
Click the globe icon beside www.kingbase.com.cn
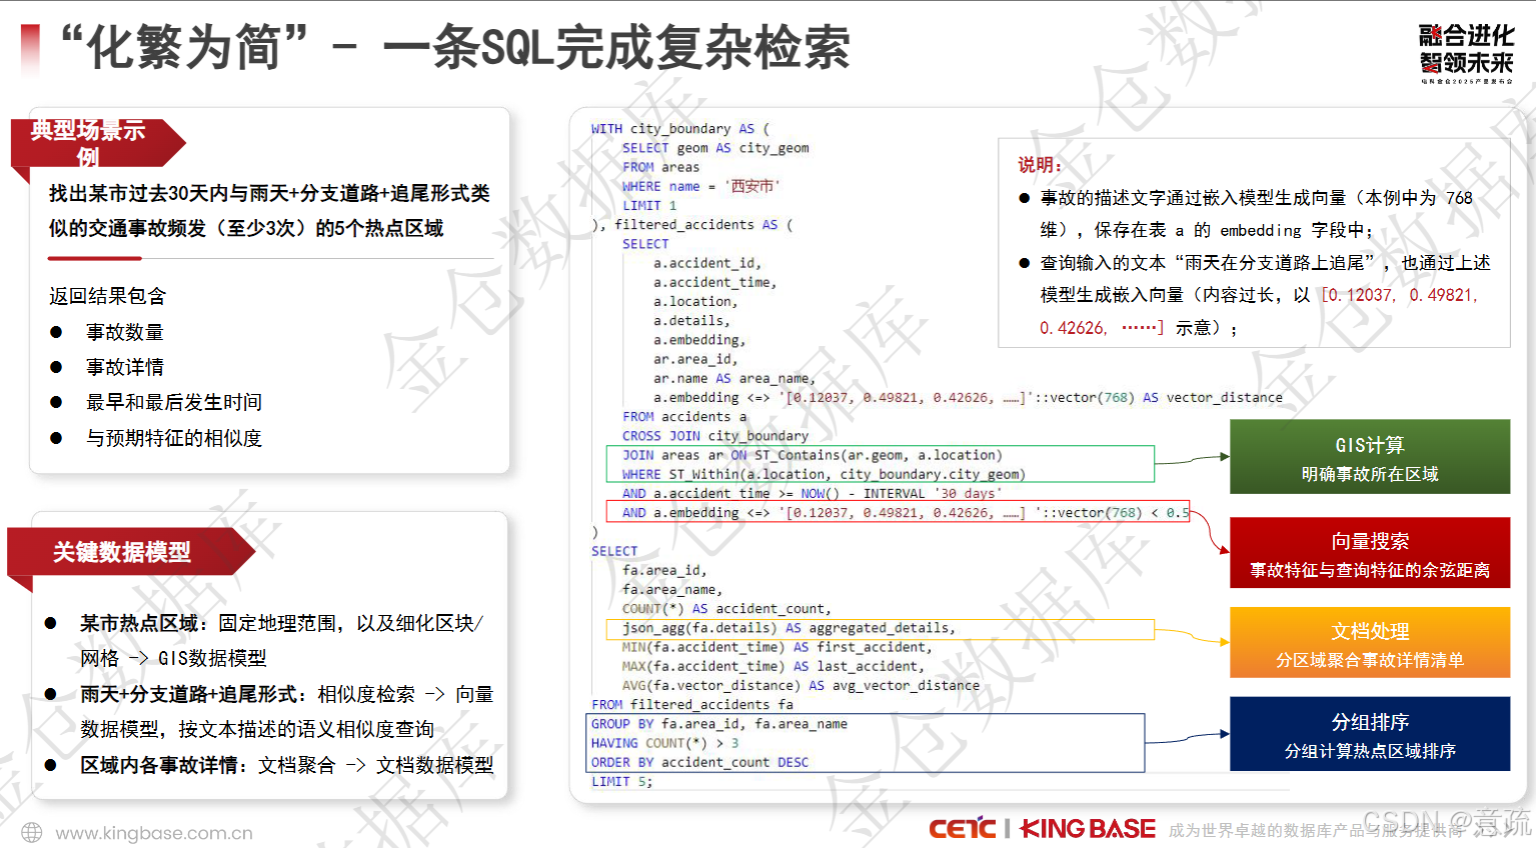tap(32, 833)
